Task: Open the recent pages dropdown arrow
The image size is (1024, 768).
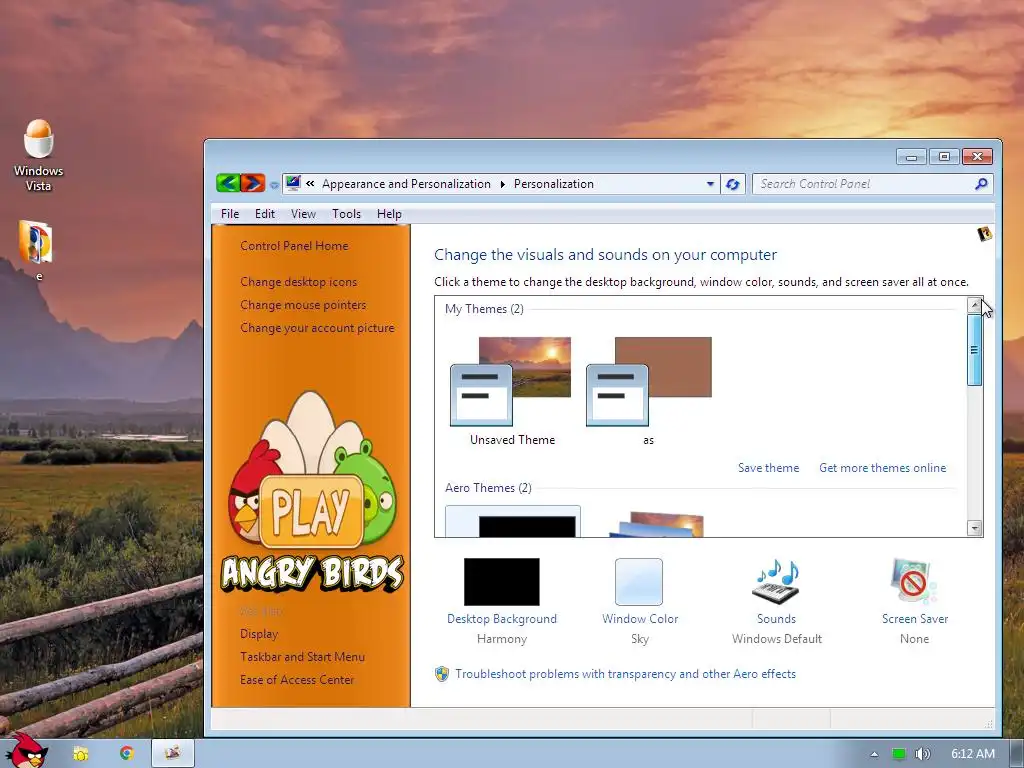Action: tap(274, 185)
